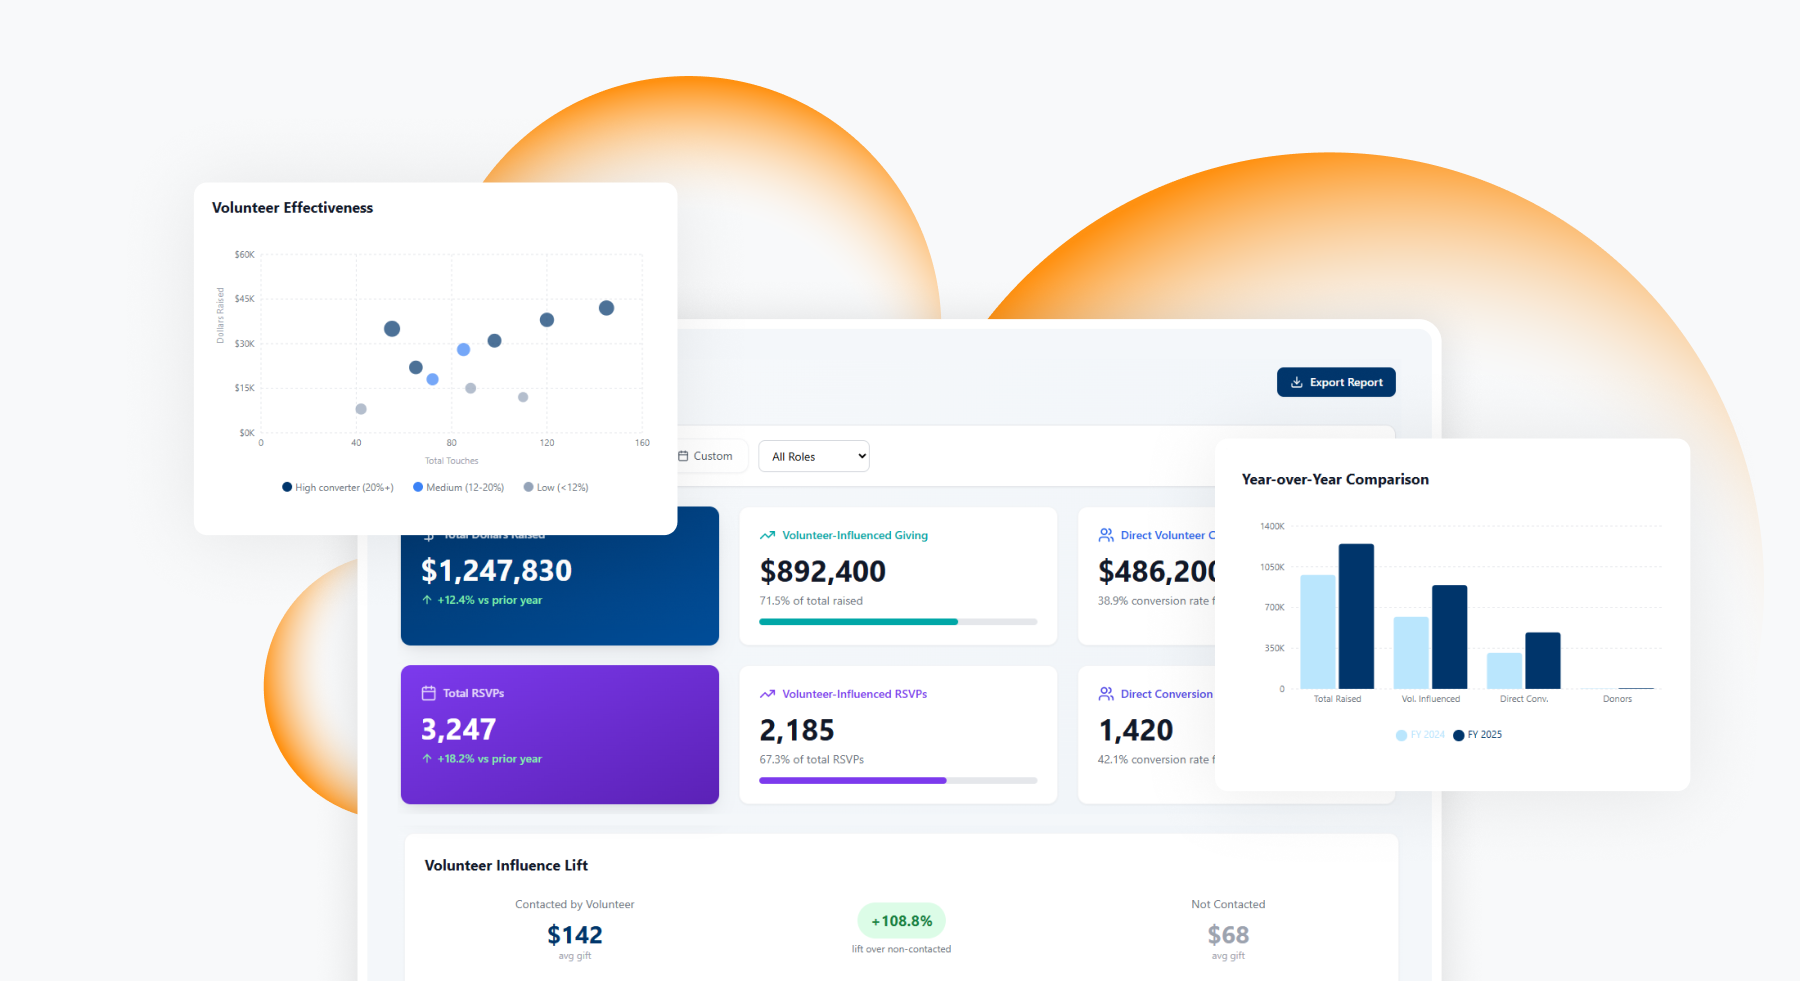Click the people icon beside Direct Conversion
Viewport: 1800px width, 981px height.
coord(1106,694)
